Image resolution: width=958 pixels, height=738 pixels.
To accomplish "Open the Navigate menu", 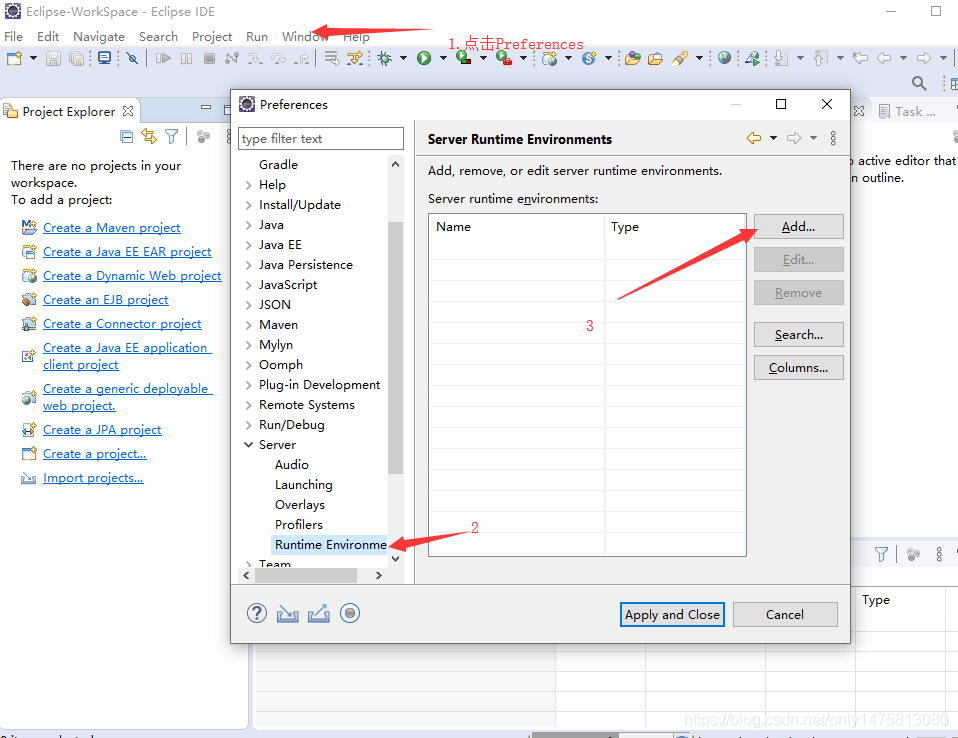I will tap(99, 37).
